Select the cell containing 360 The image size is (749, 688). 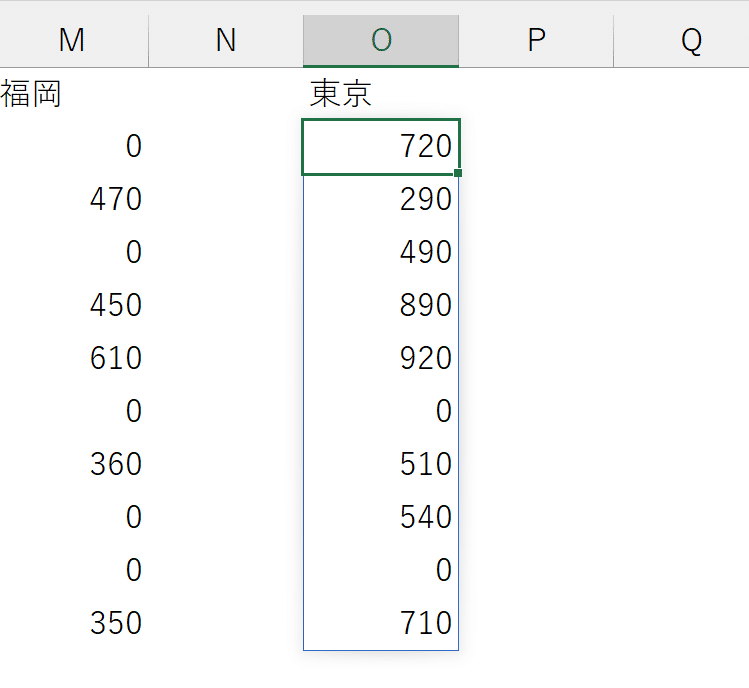click(74, 464)
